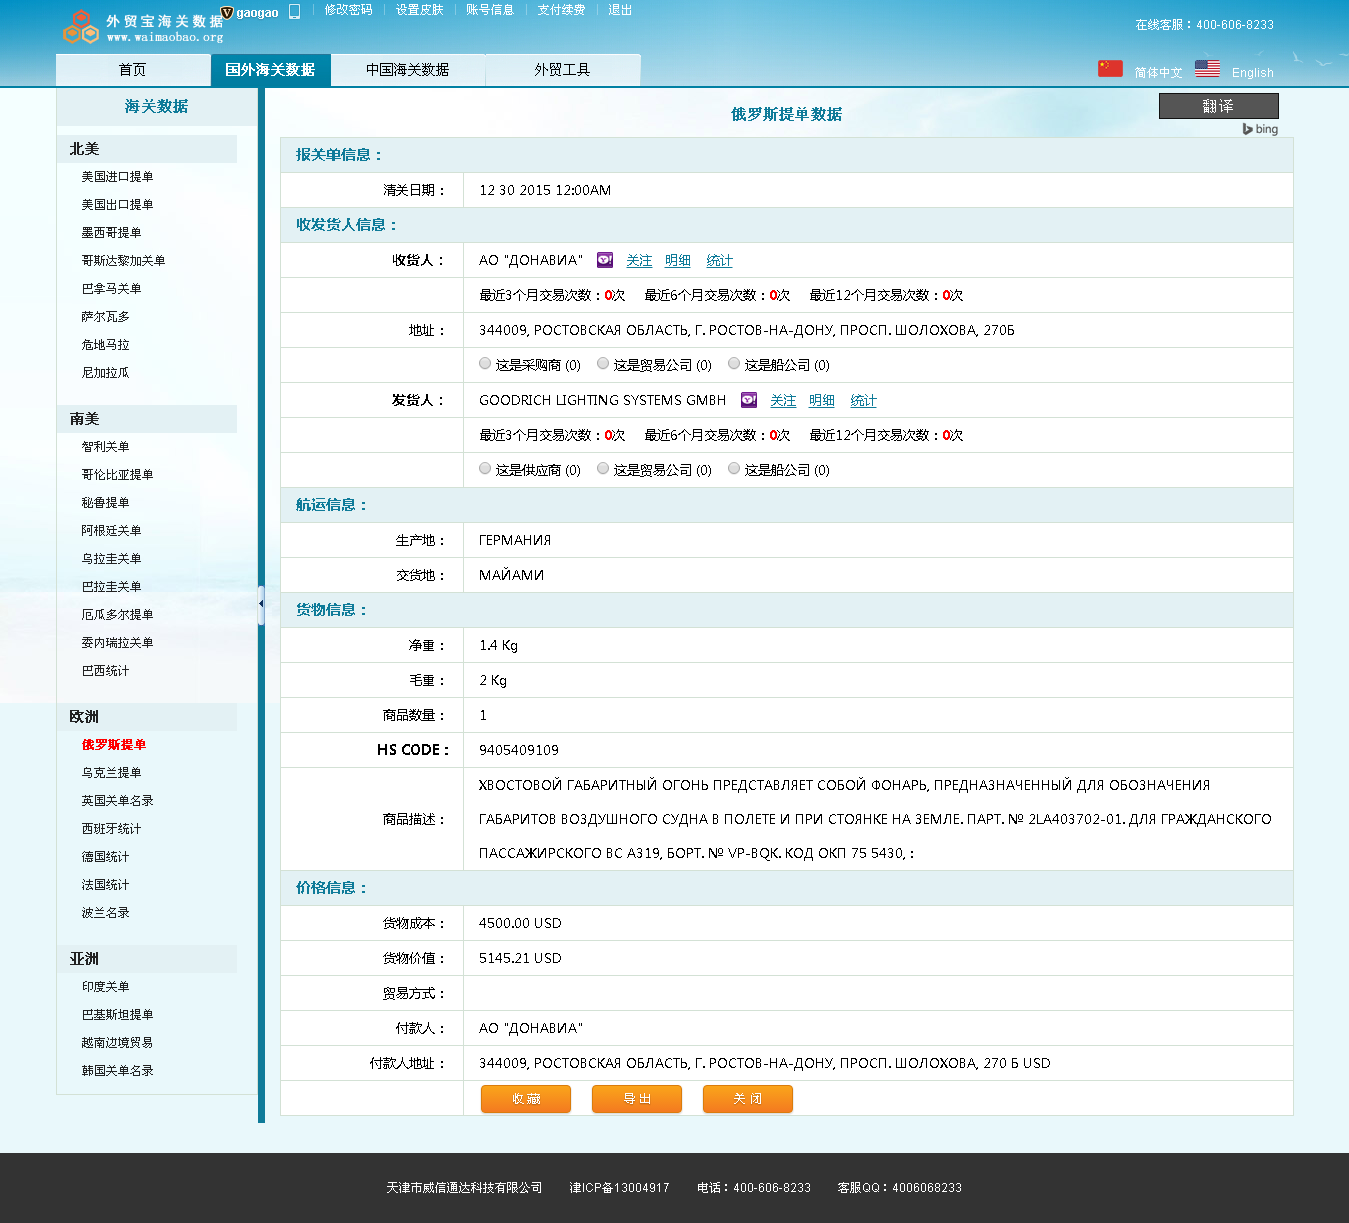Click the orange 导出 button
1349x1223 pixels.
coord(637,1099)
